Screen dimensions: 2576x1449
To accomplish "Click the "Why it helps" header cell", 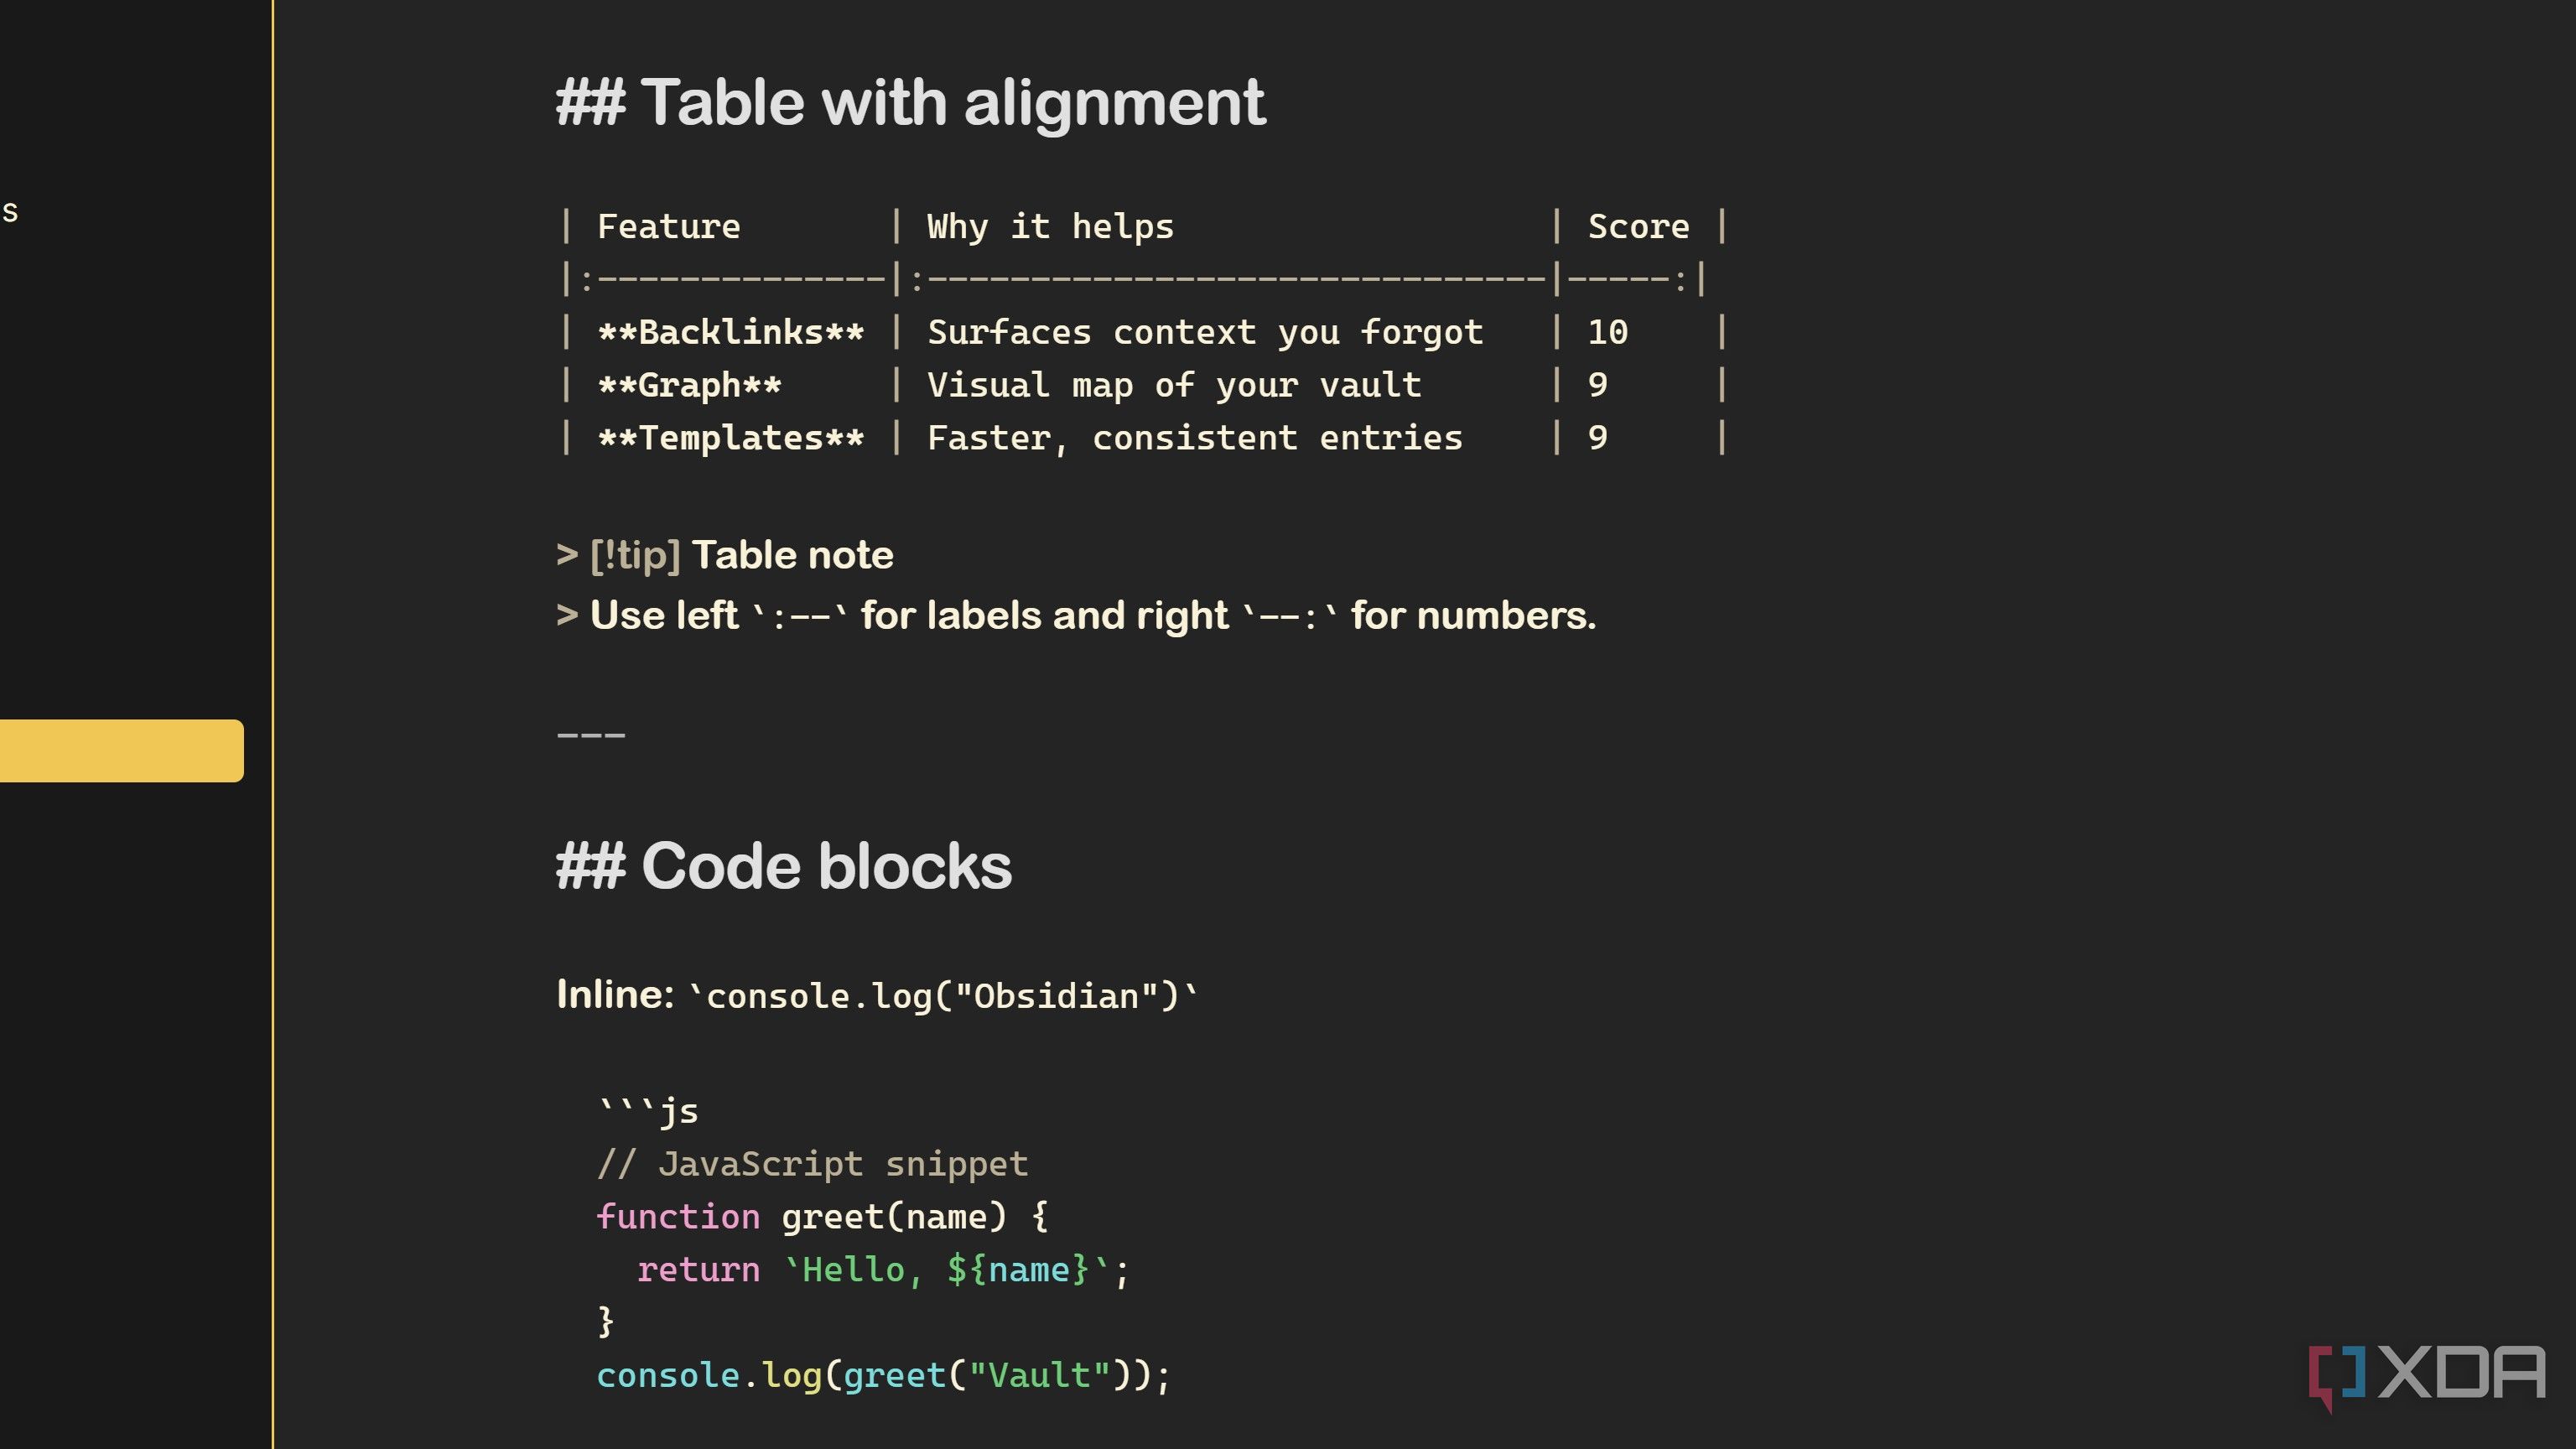I will (1050, 227).
